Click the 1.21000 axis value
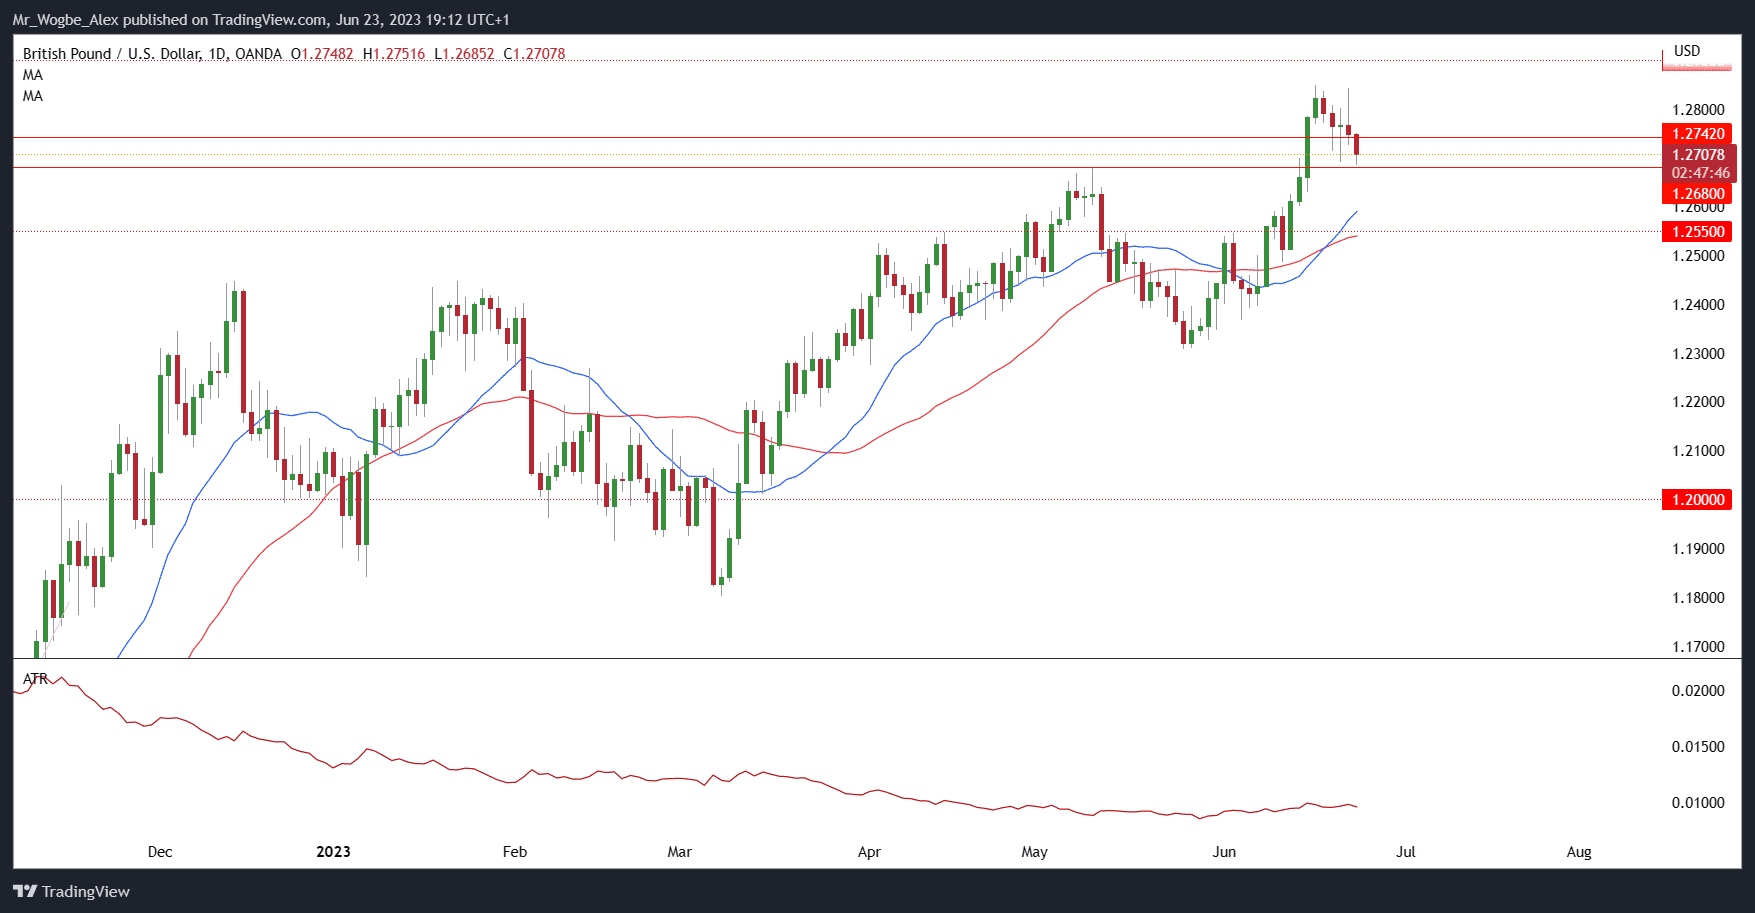Screen dimensions: 1755x913 pos(1698,451)
